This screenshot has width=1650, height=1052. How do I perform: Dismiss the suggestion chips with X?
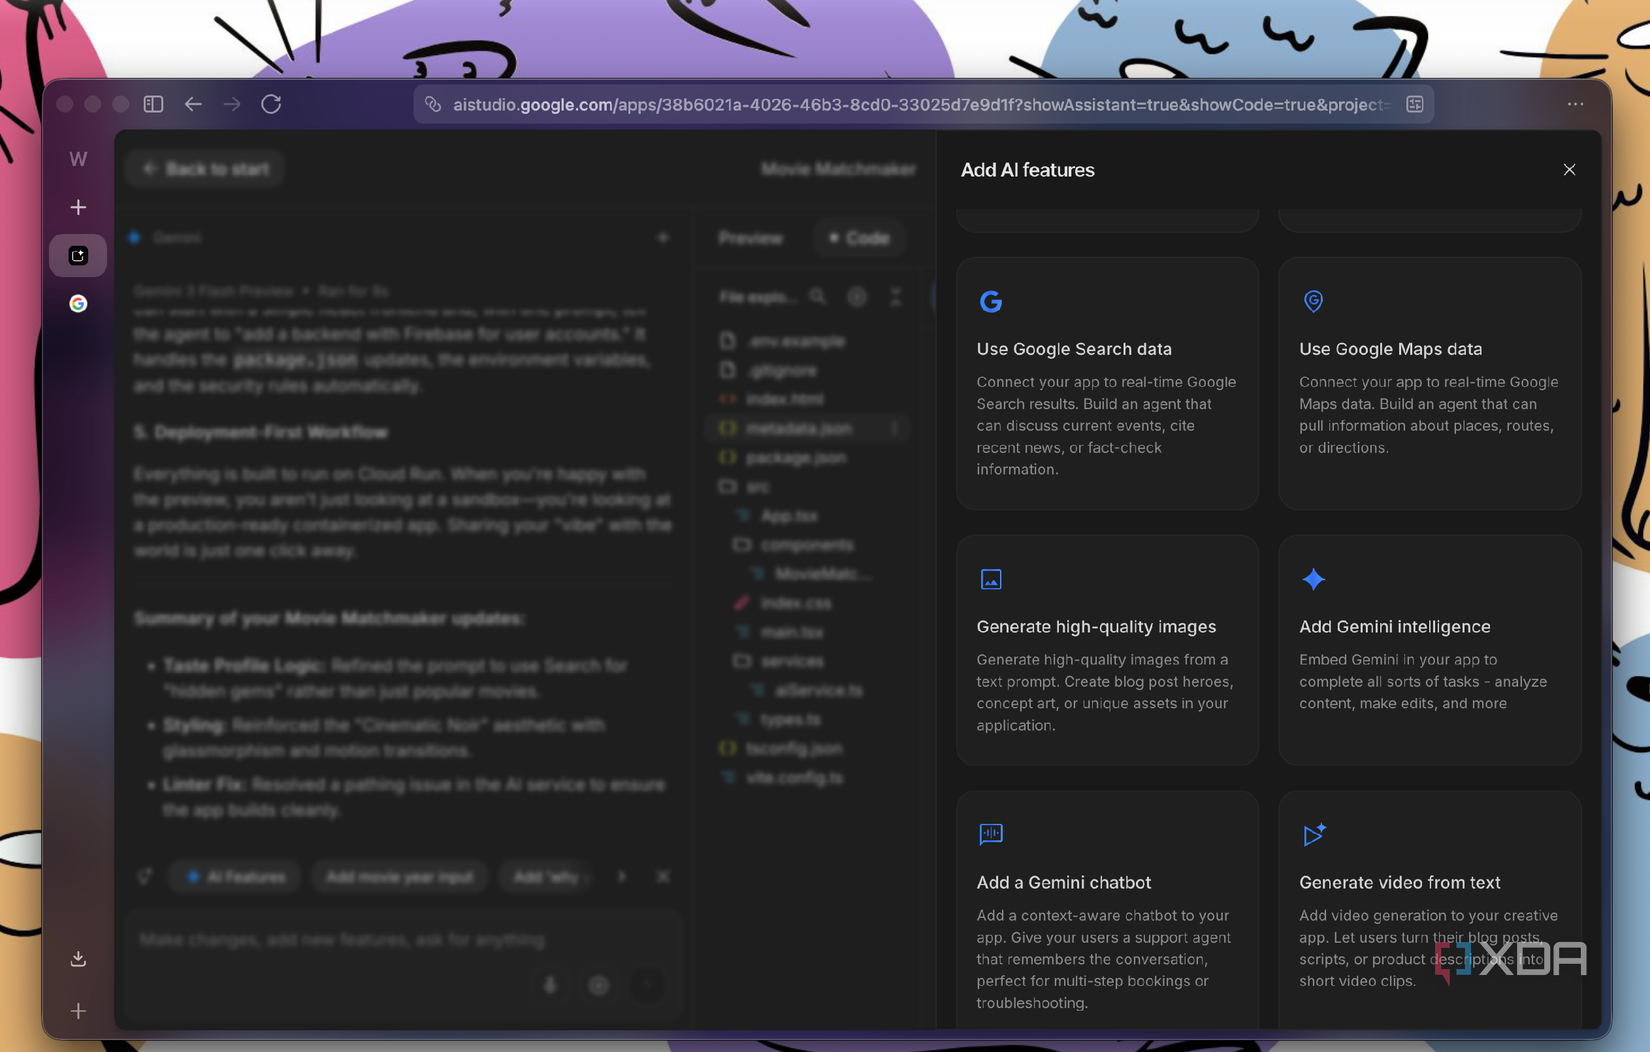pyautogui.click(x=662, y=877)
